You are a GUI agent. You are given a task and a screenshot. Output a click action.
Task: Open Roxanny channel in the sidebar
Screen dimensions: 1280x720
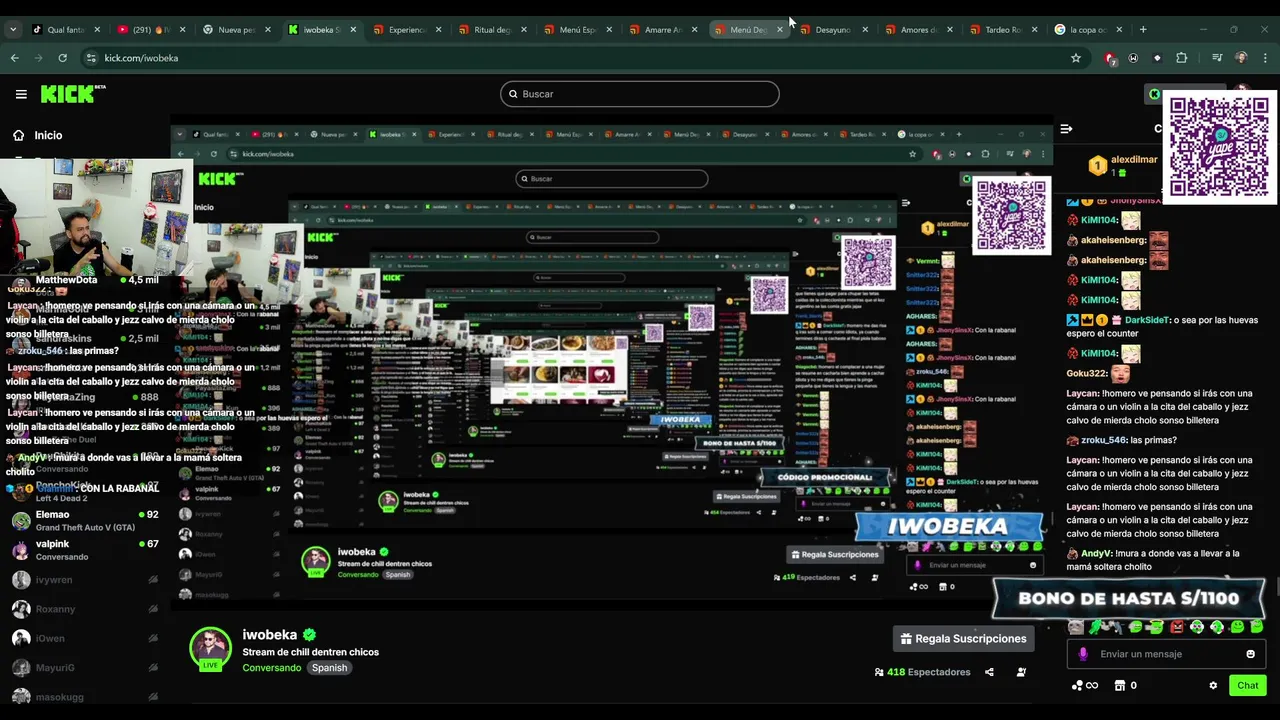[x=85, y=609]
